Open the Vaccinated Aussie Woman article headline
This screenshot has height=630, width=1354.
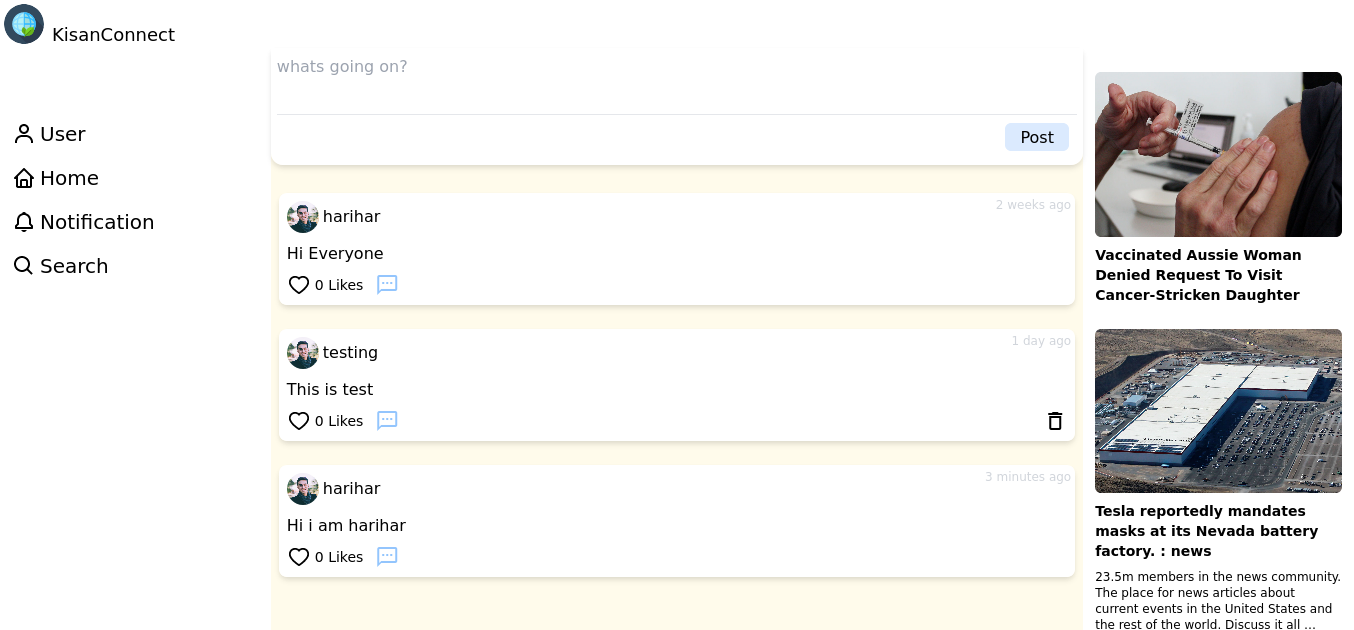tap(1199, 274)
